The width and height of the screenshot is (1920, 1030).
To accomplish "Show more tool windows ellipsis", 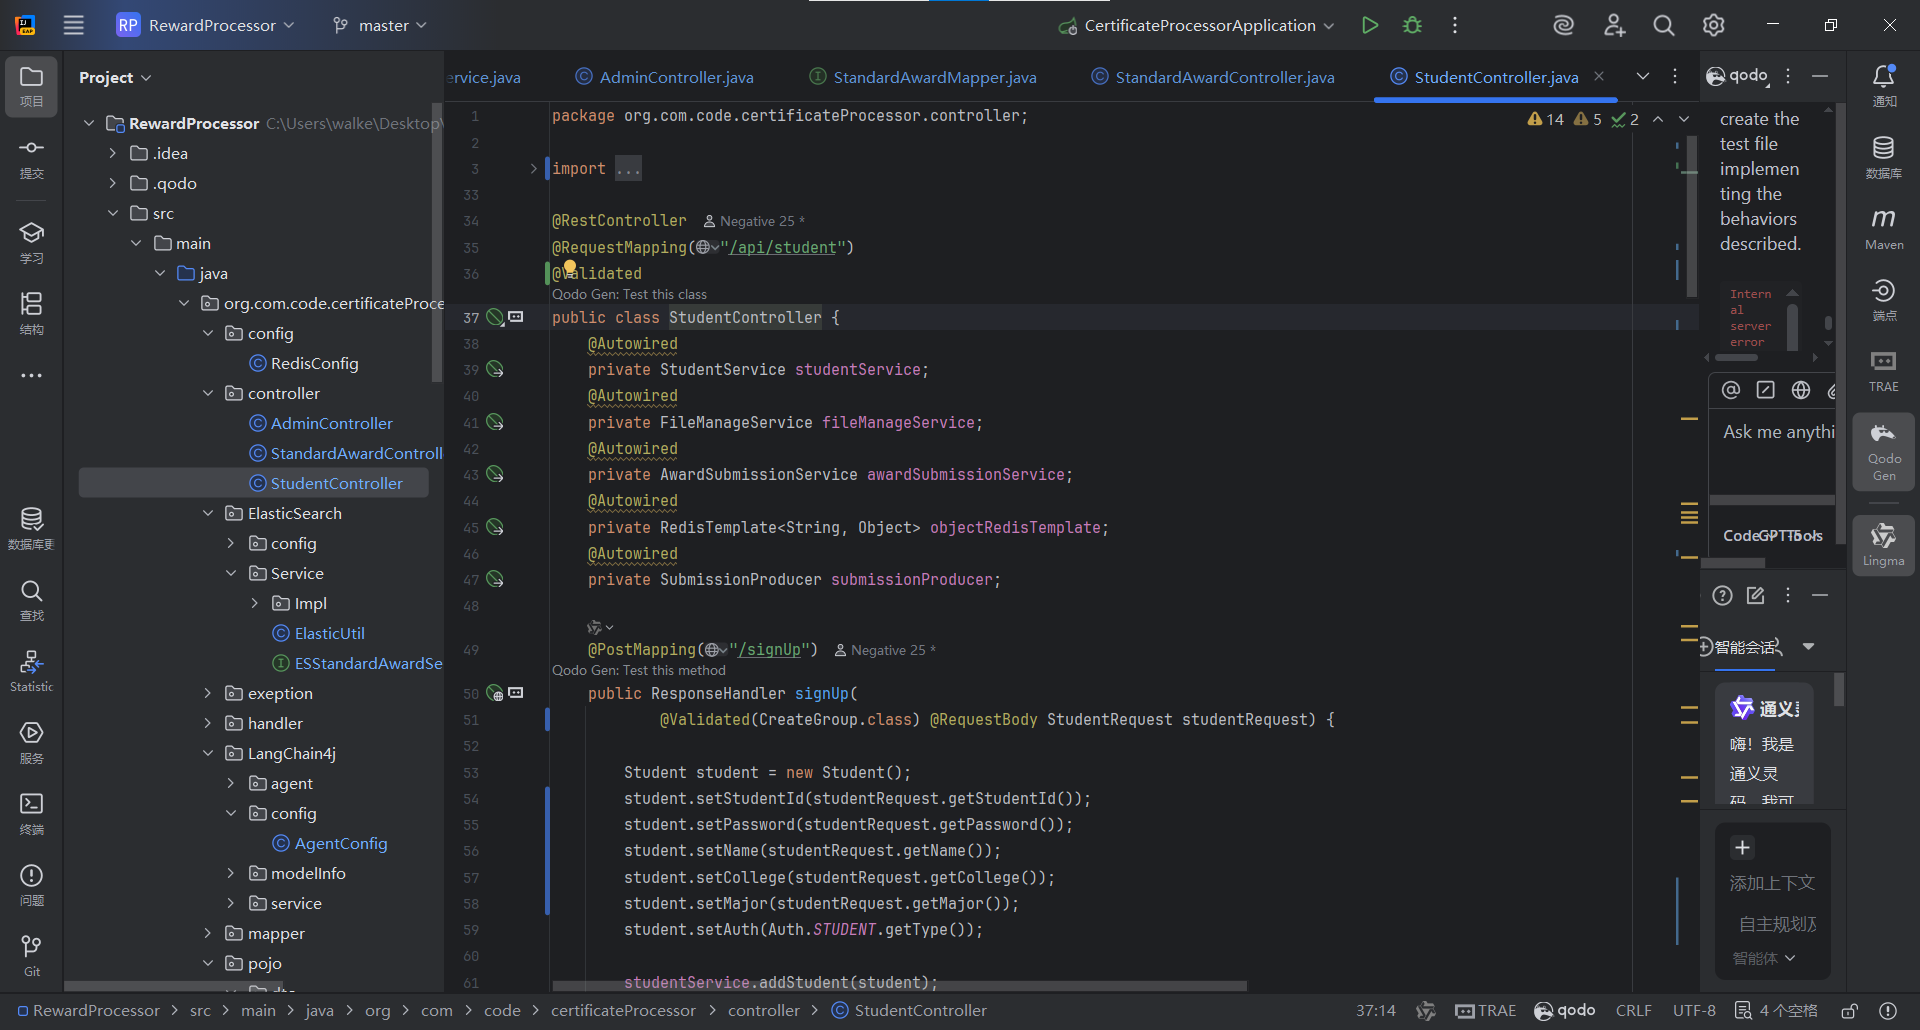I will click(x=31, y=376).
